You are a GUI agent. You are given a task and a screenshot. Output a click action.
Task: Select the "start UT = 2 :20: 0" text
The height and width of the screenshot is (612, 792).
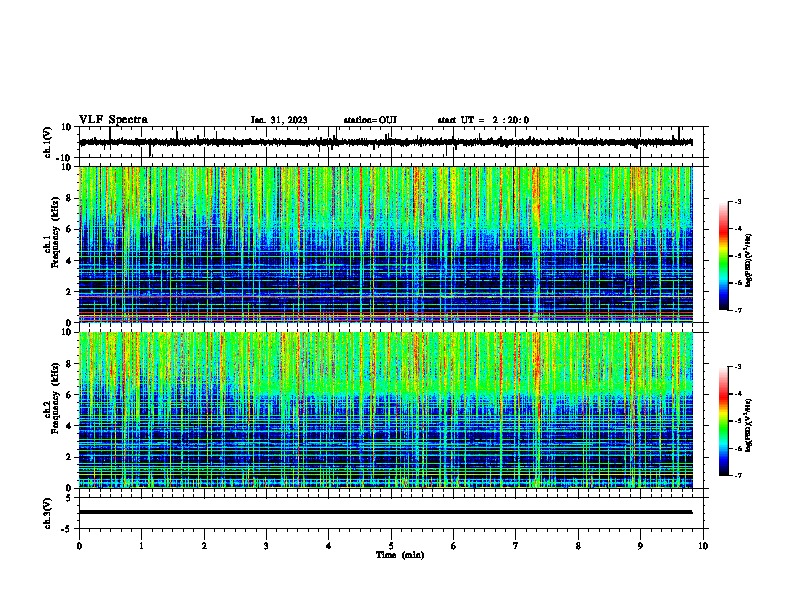click(x=483, y=120)
